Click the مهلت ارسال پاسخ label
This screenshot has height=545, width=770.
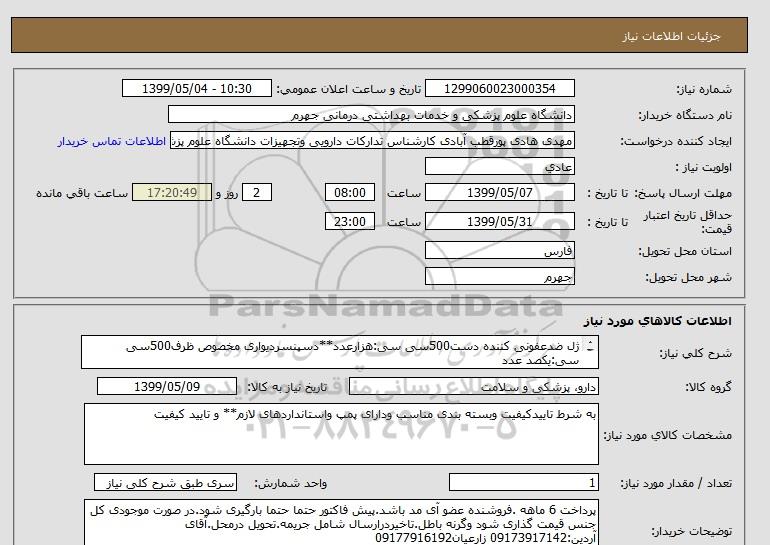tap(684, 193)
